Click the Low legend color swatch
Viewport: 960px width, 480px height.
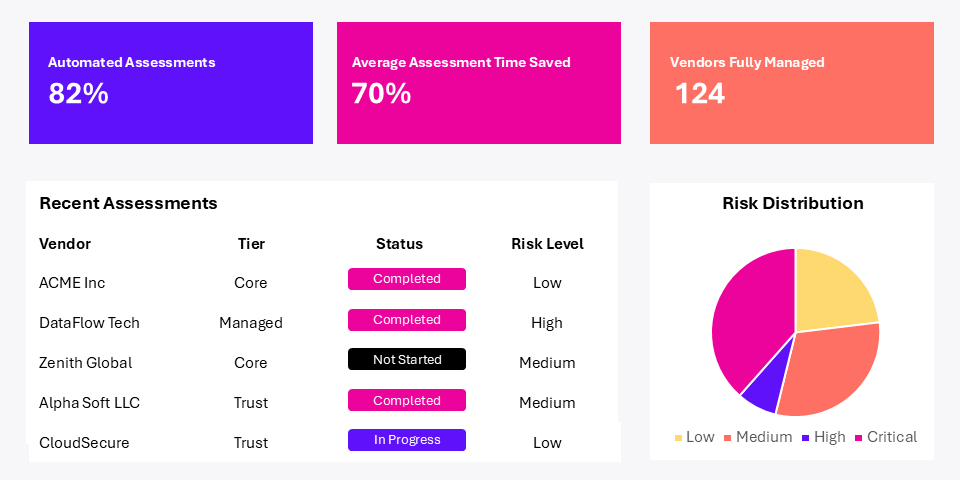click(x=679, y=438)
